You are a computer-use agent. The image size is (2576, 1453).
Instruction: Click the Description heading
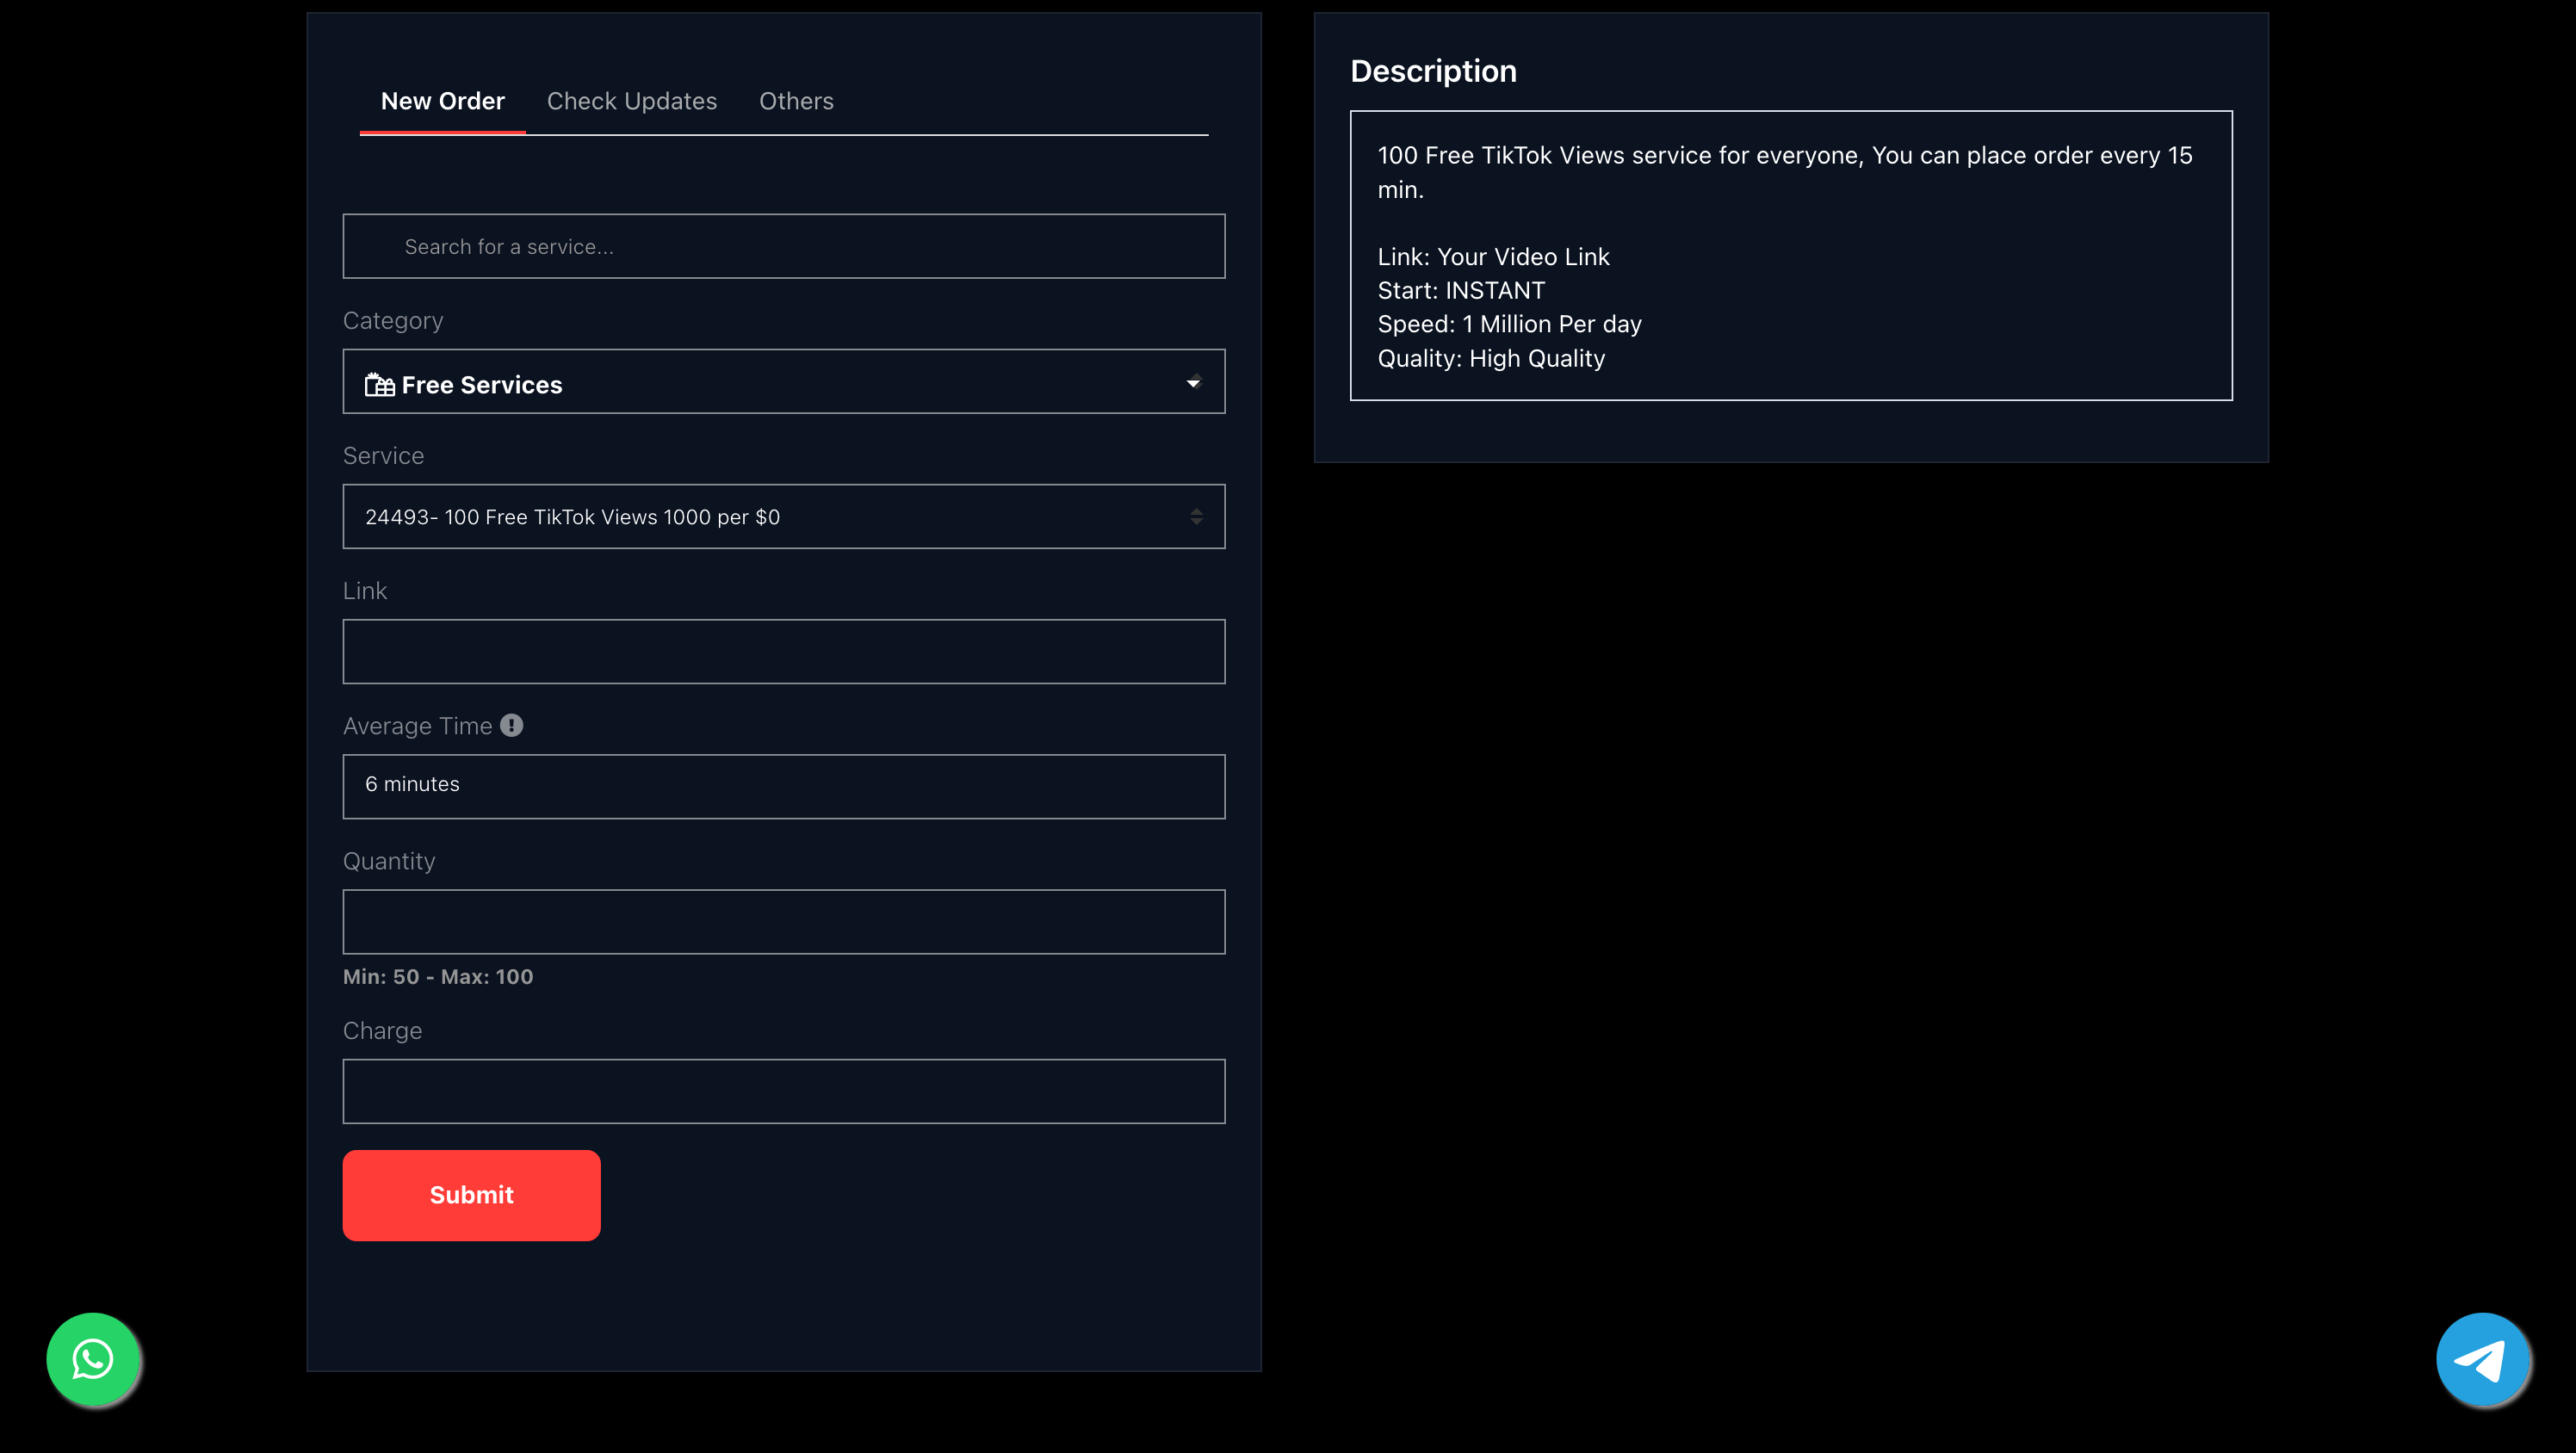coord(1432,71)
